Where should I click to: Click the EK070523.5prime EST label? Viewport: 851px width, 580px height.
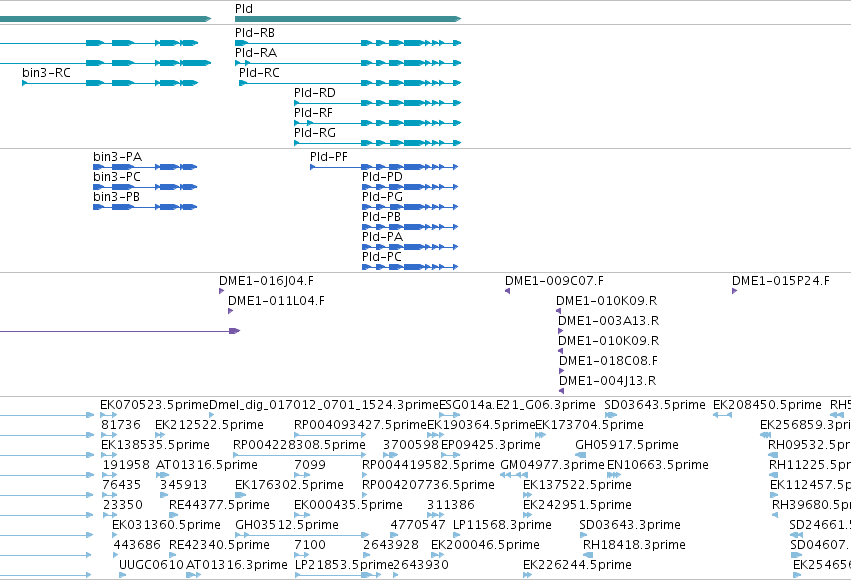[154, 405]
